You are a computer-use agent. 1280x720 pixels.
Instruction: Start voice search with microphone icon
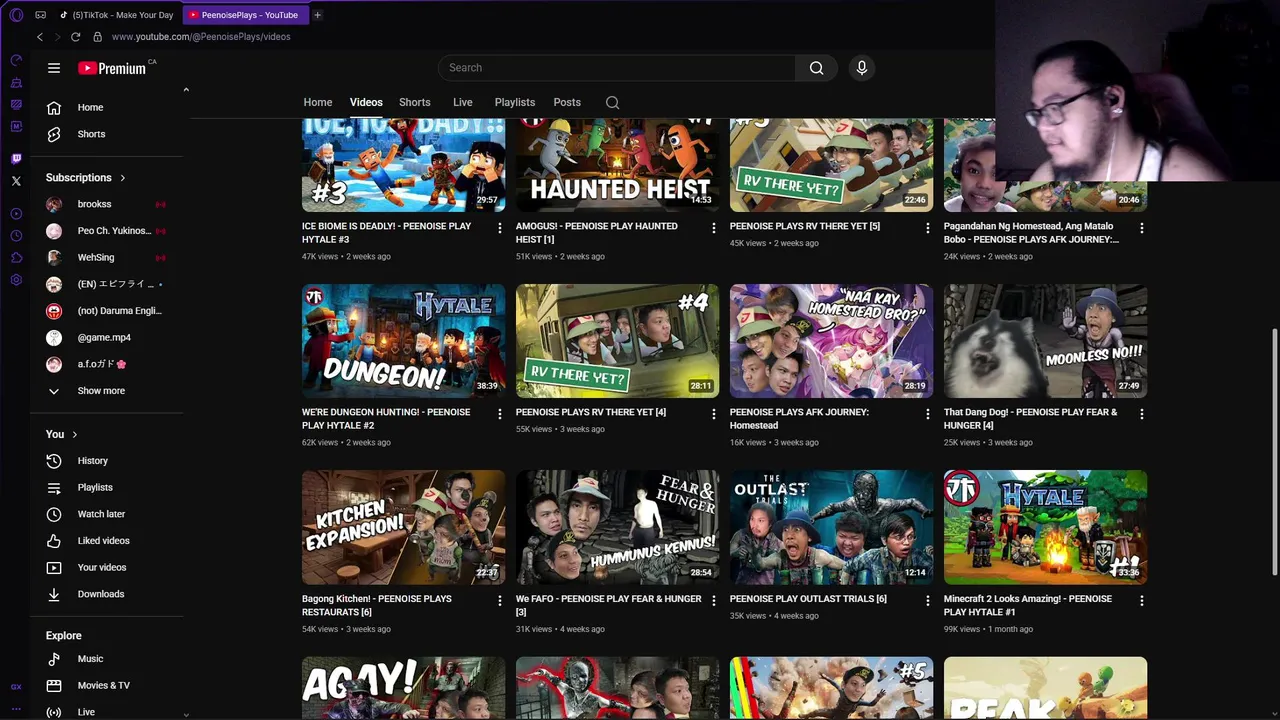[x=862, y=68]
